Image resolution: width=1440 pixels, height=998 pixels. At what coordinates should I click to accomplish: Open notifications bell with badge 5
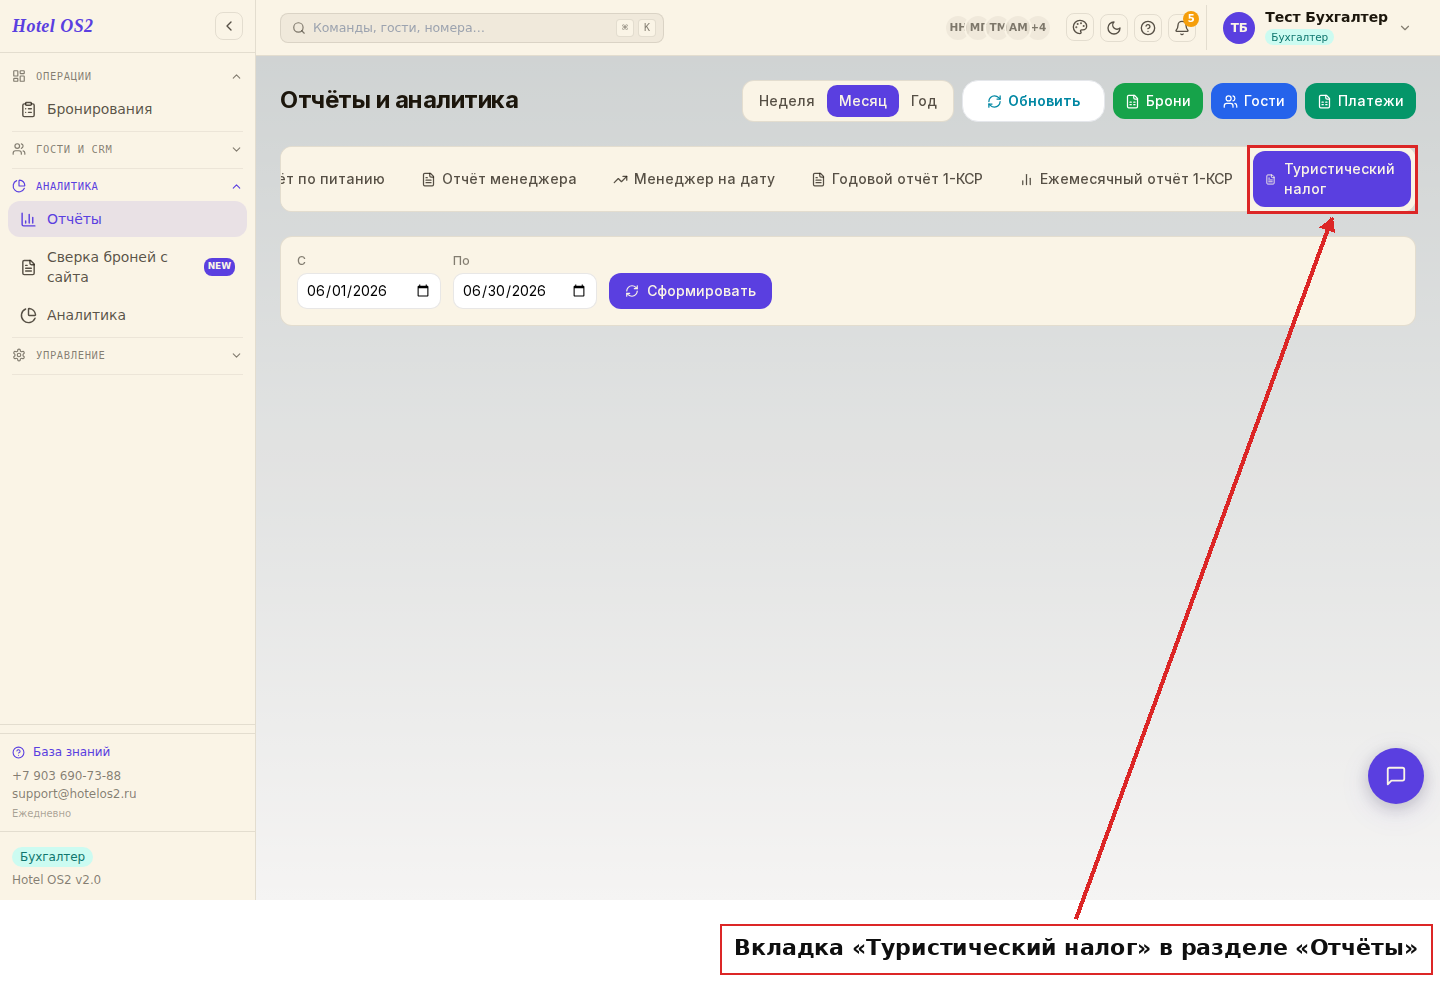point(1182,27)
